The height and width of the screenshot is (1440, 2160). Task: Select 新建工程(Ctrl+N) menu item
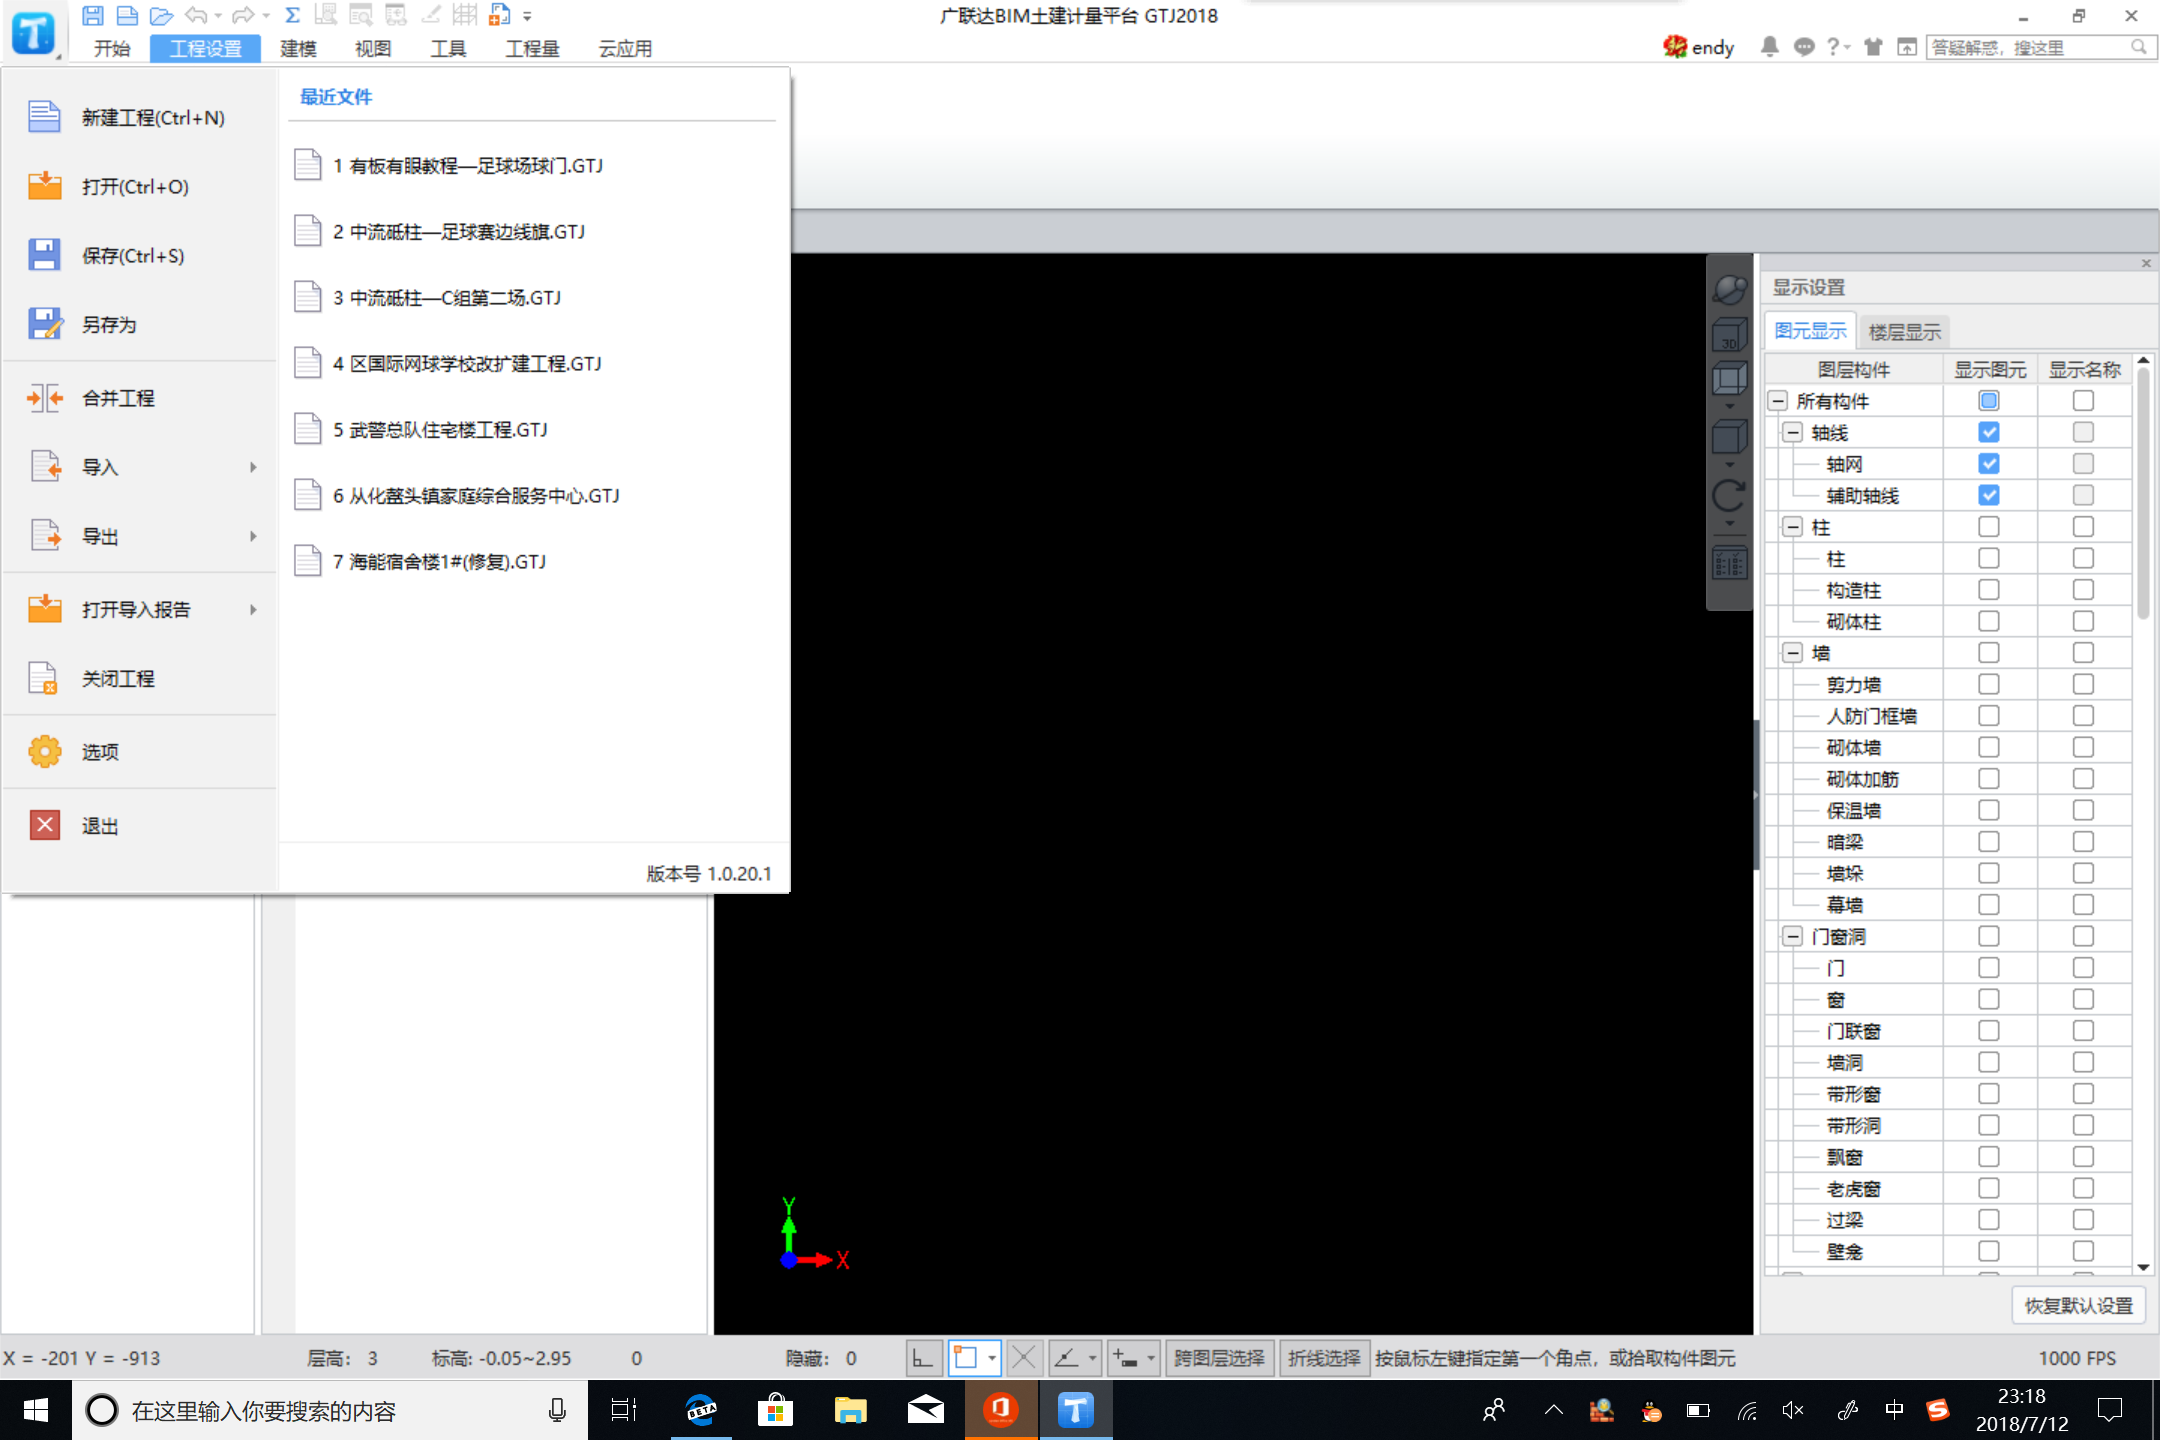(x=140, y=117)
